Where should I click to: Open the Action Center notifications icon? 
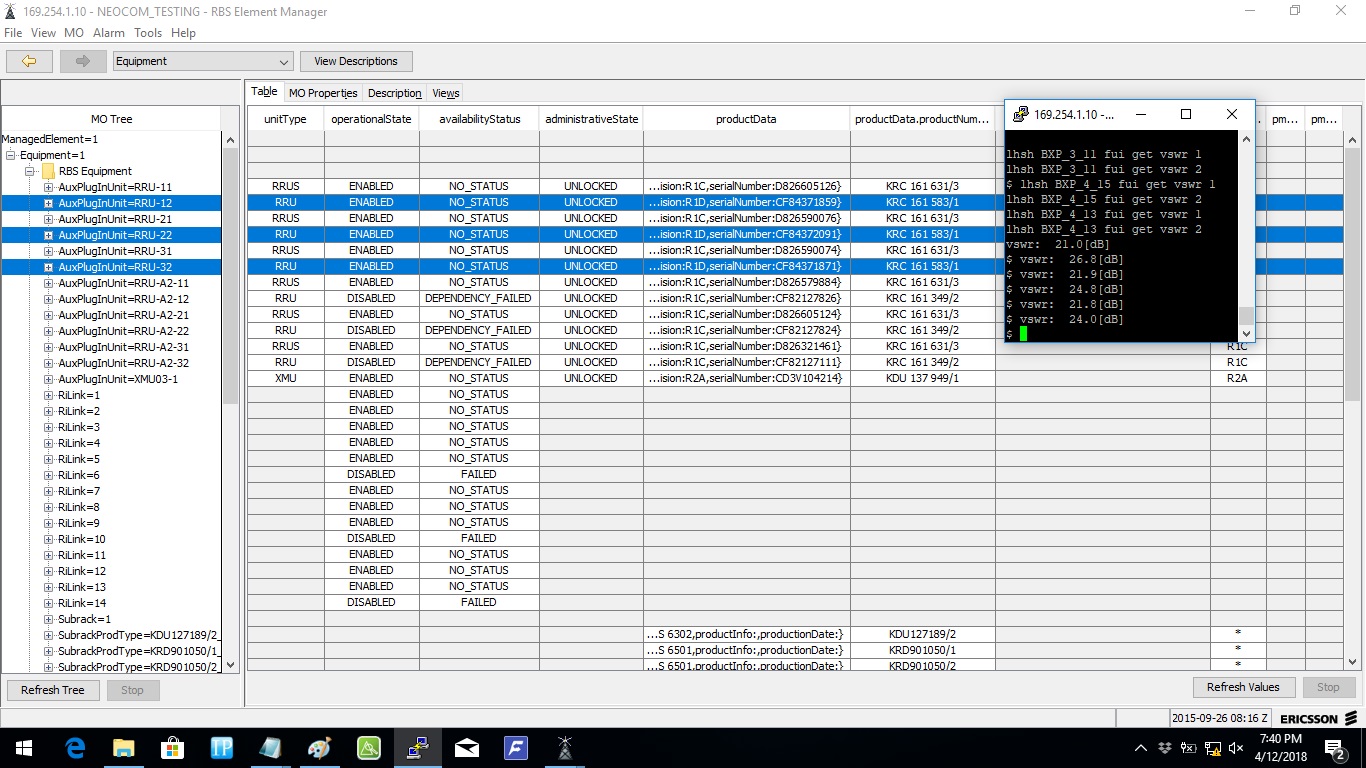coord(1335,748)
